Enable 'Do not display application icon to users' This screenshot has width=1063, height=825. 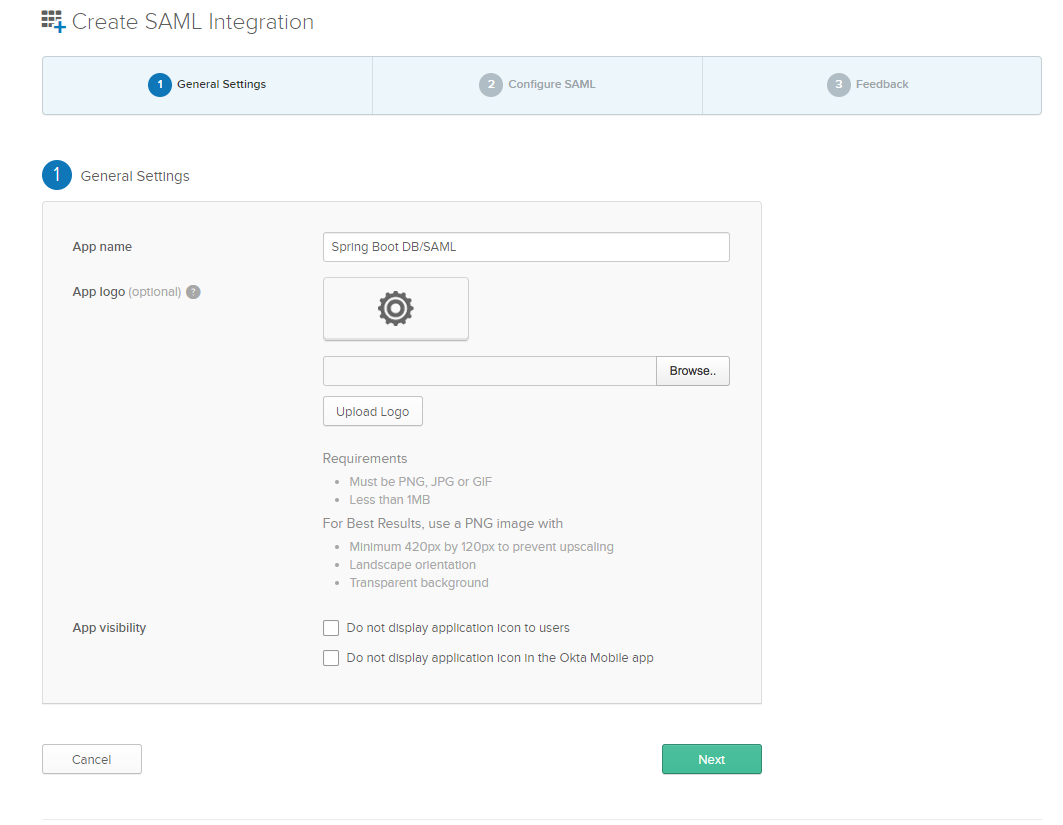click(x=331, y=628)
